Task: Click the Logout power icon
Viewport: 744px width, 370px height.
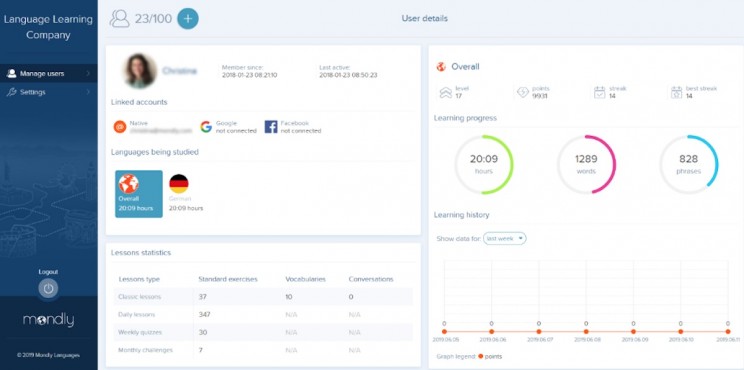Action: point(48,288)
